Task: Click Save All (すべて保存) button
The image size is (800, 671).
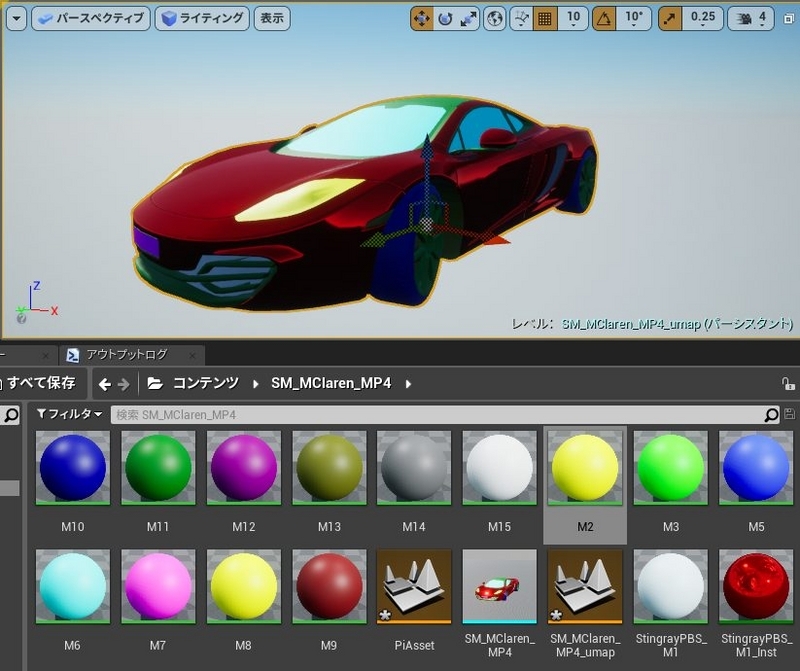Action: coord(41,383)
